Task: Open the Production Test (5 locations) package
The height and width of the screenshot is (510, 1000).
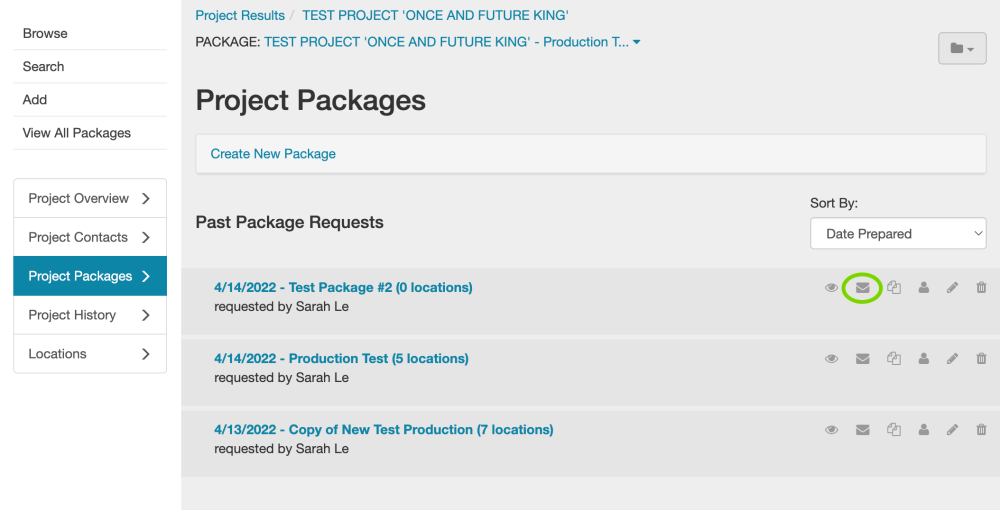Action: point(341,358)
